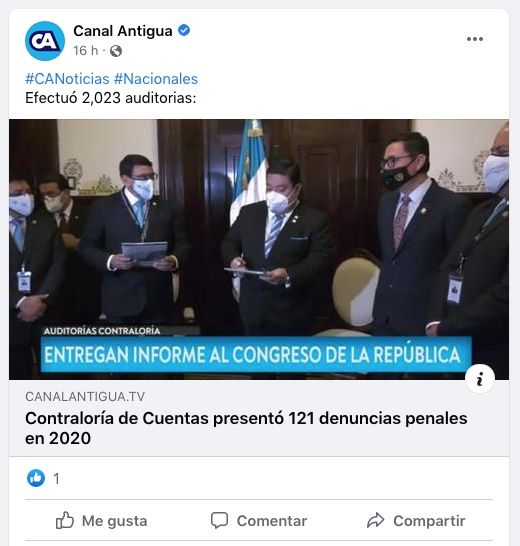Click the Comentar button label
The width and height of the screenshot is (520, 546).
click(x=272, y=521)
